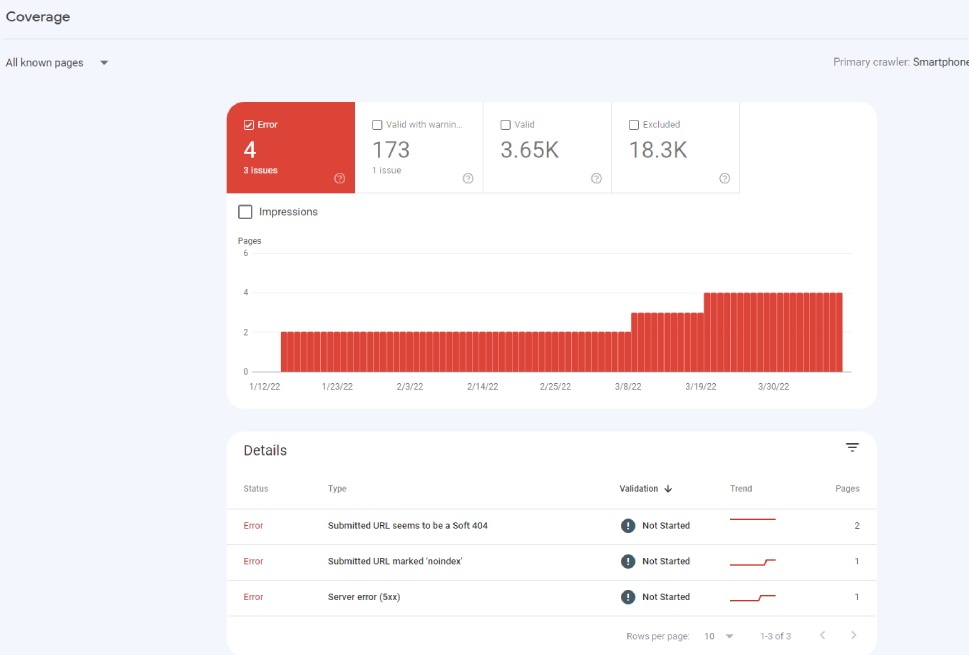Expand the Rows per page dropdown
The height and width of the screenshot is (655, 969).
(x=718, y=636)
